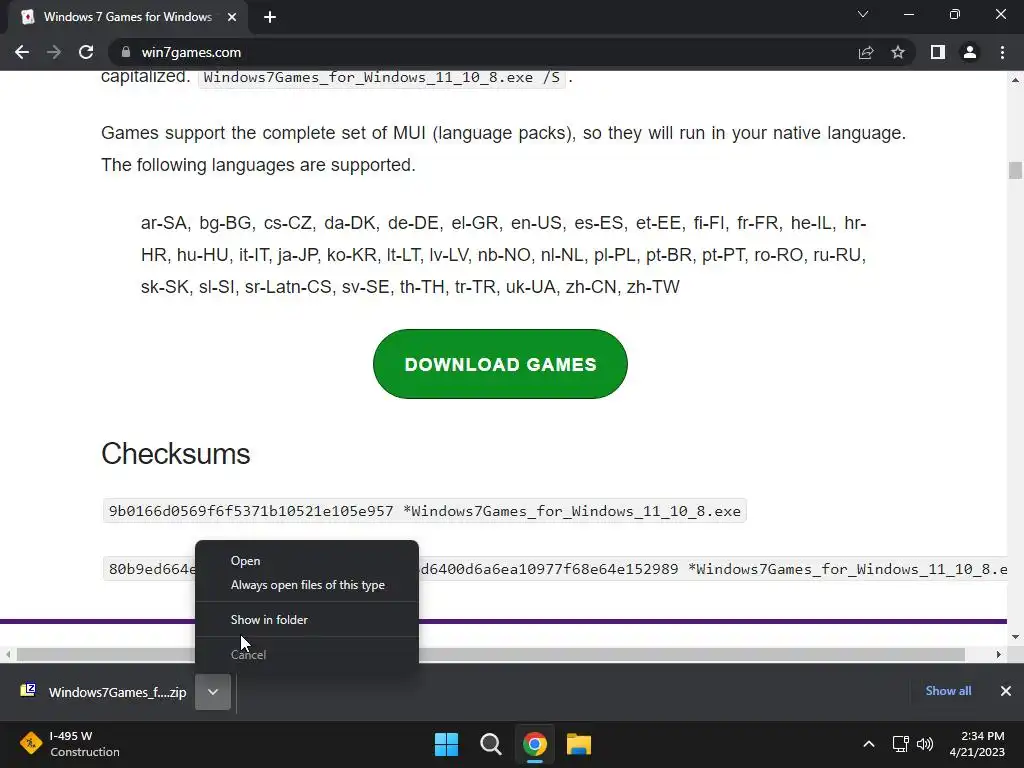Click the 9b0166d0569f checksum line

pyautogui.click(x=424, y=511)
